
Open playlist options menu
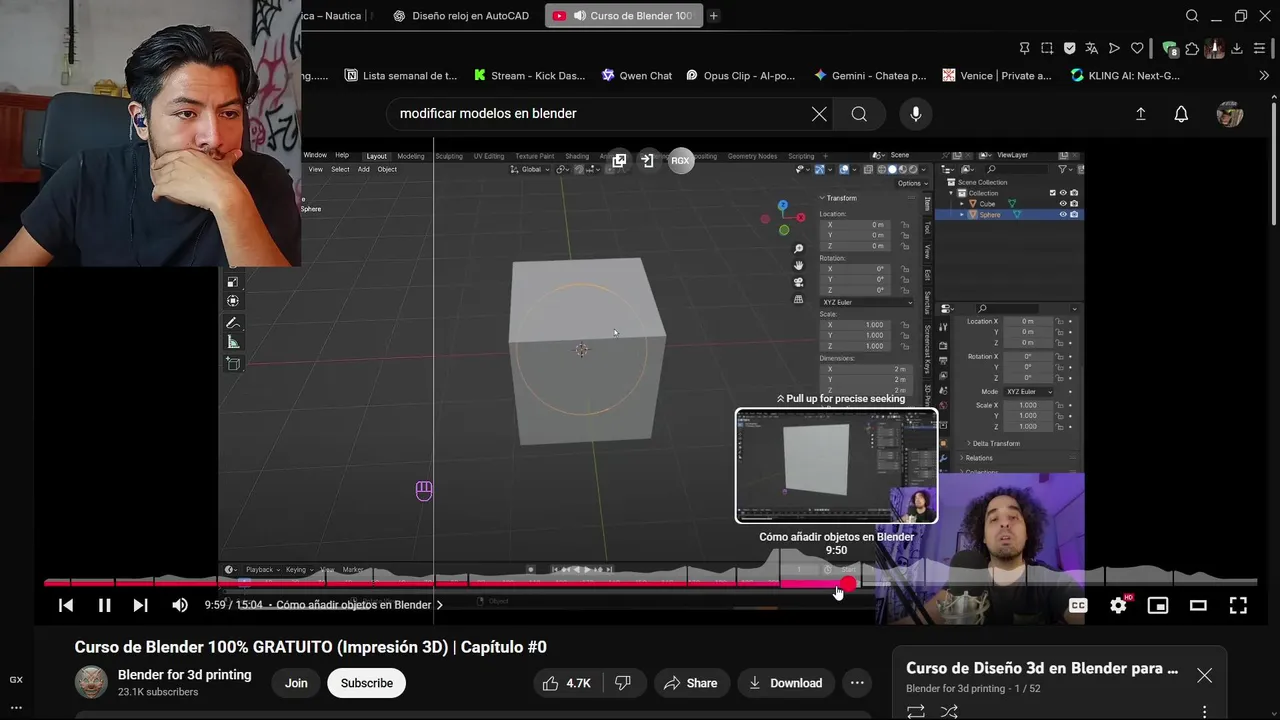(1204, 711)
